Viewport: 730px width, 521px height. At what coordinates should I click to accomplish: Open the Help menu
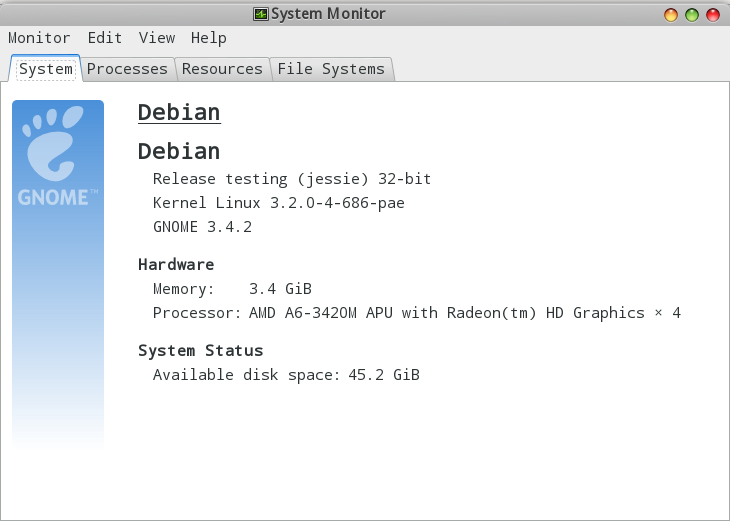209,38
